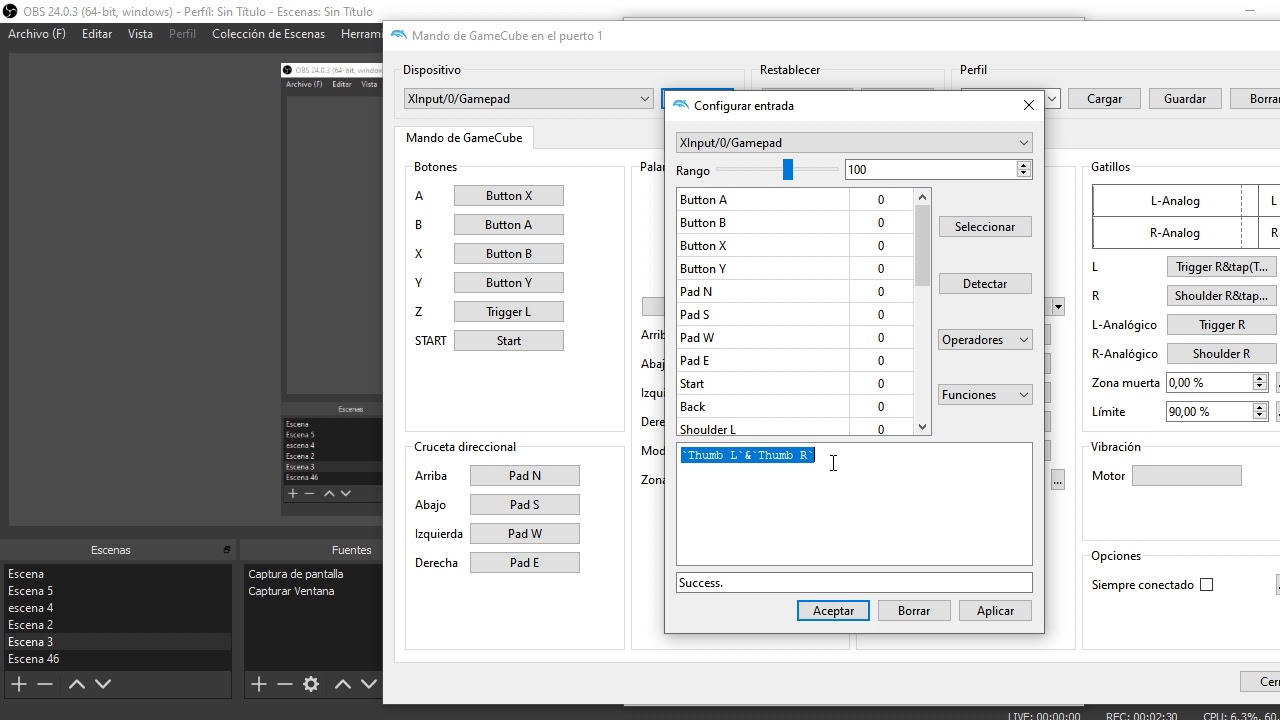Move scene up arrow in Escenas panel
The height and width of the screenshot is (720, 1280).
point(76,684)
